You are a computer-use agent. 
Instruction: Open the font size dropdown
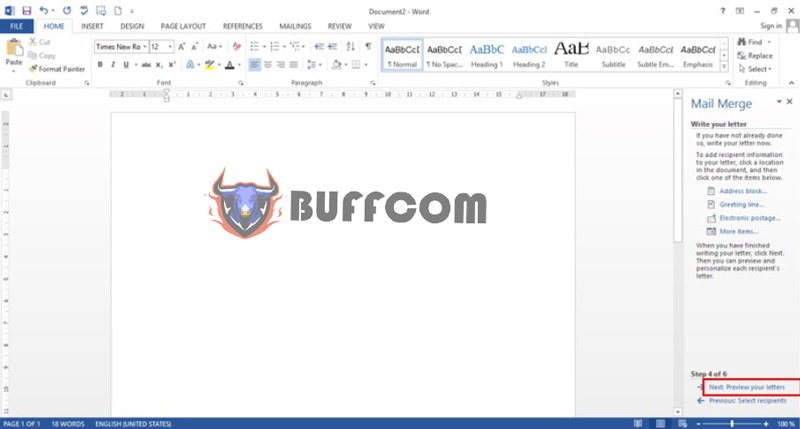170,46
